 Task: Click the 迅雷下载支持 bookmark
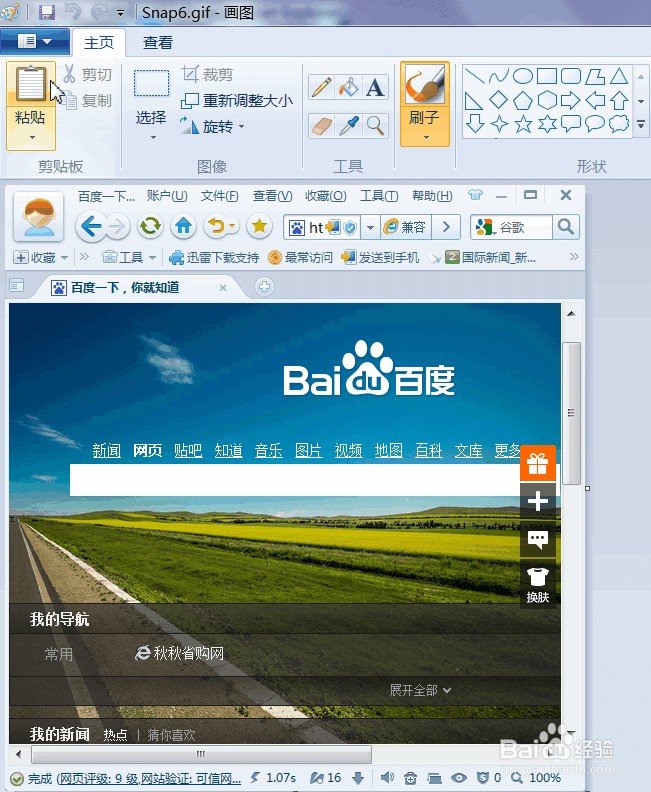pyautogui.click(x=214, y=258)
